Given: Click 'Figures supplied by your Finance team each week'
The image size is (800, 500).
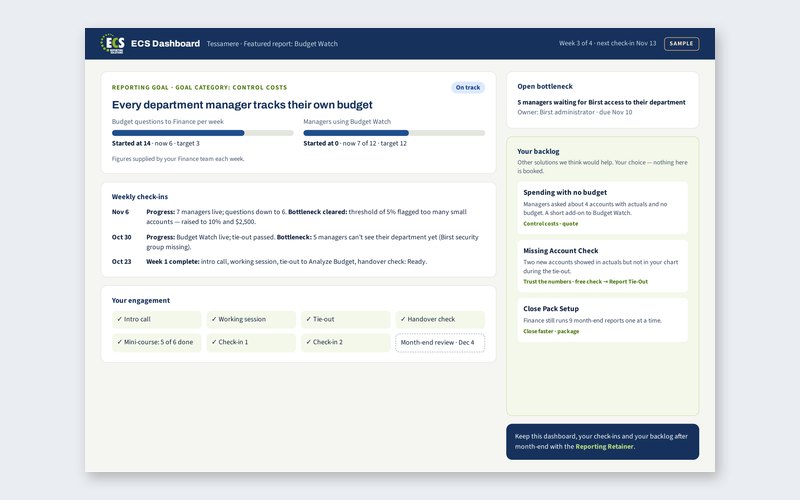Looking at the screenshot, I should [178, 159].
